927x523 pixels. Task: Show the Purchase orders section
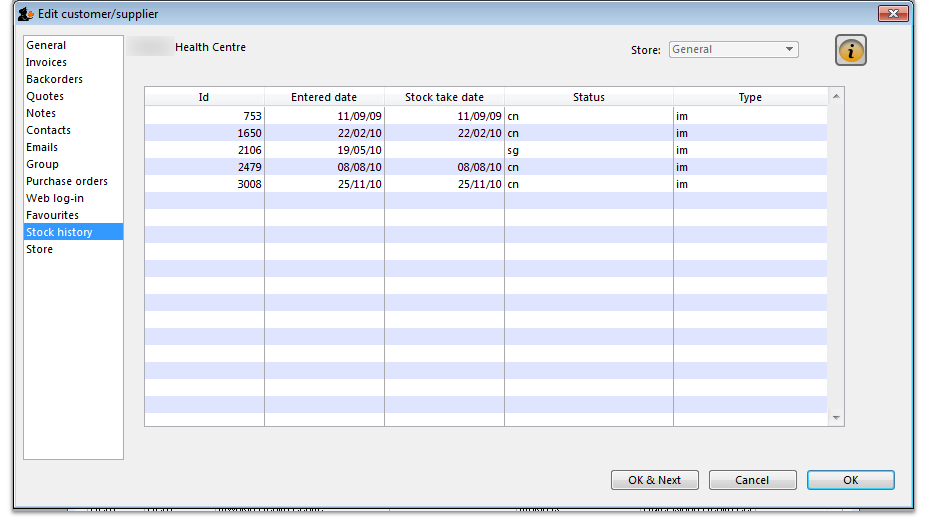pyautogui.click(x=67, y=181)
